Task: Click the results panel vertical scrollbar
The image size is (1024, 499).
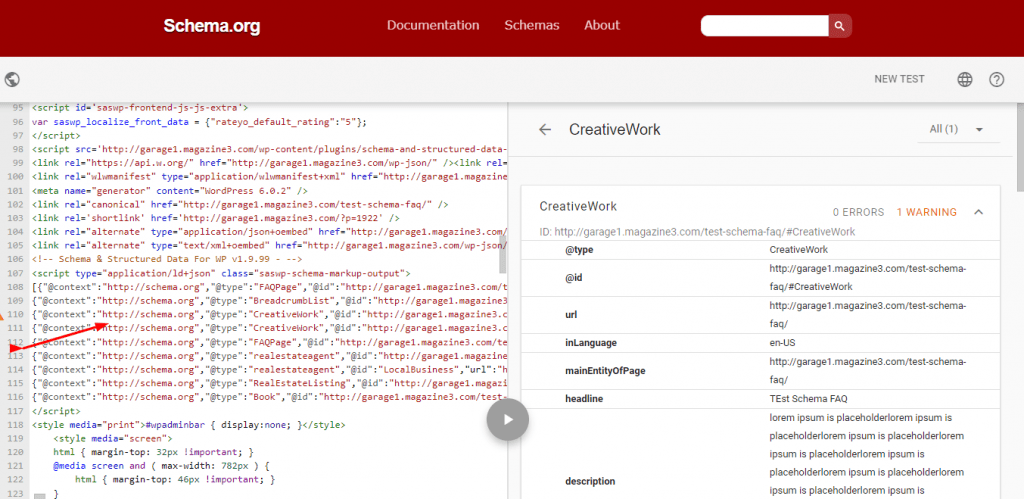Action: point(1019,147)
